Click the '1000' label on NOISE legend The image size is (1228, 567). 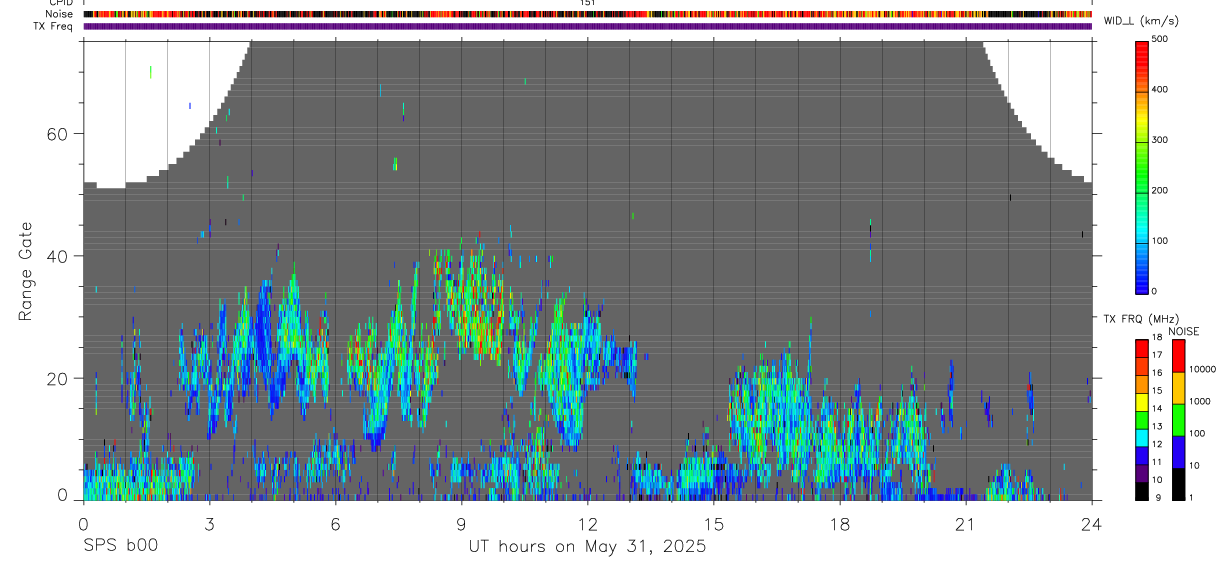coord(1200,401)
